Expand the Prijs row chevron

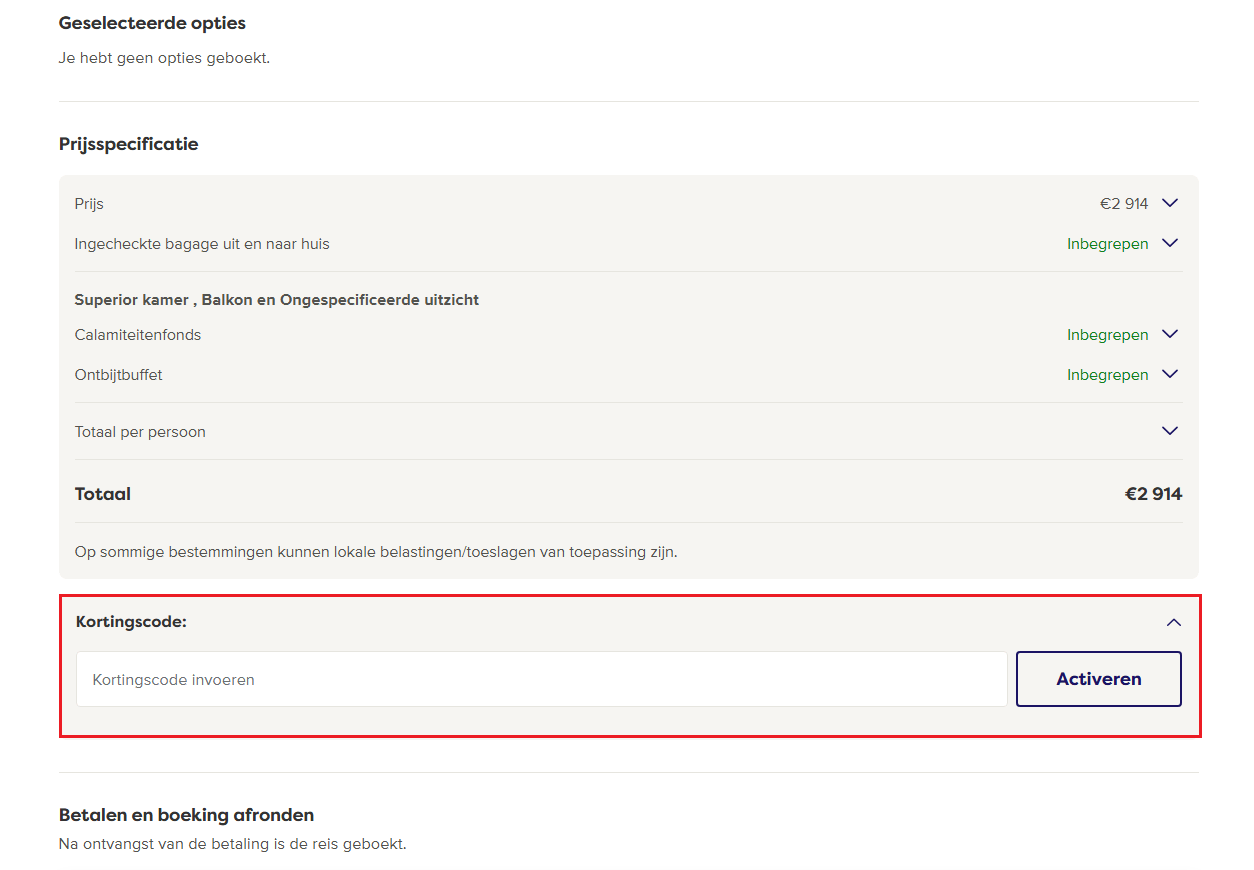pyautogui.click(x=1170, y=203)
